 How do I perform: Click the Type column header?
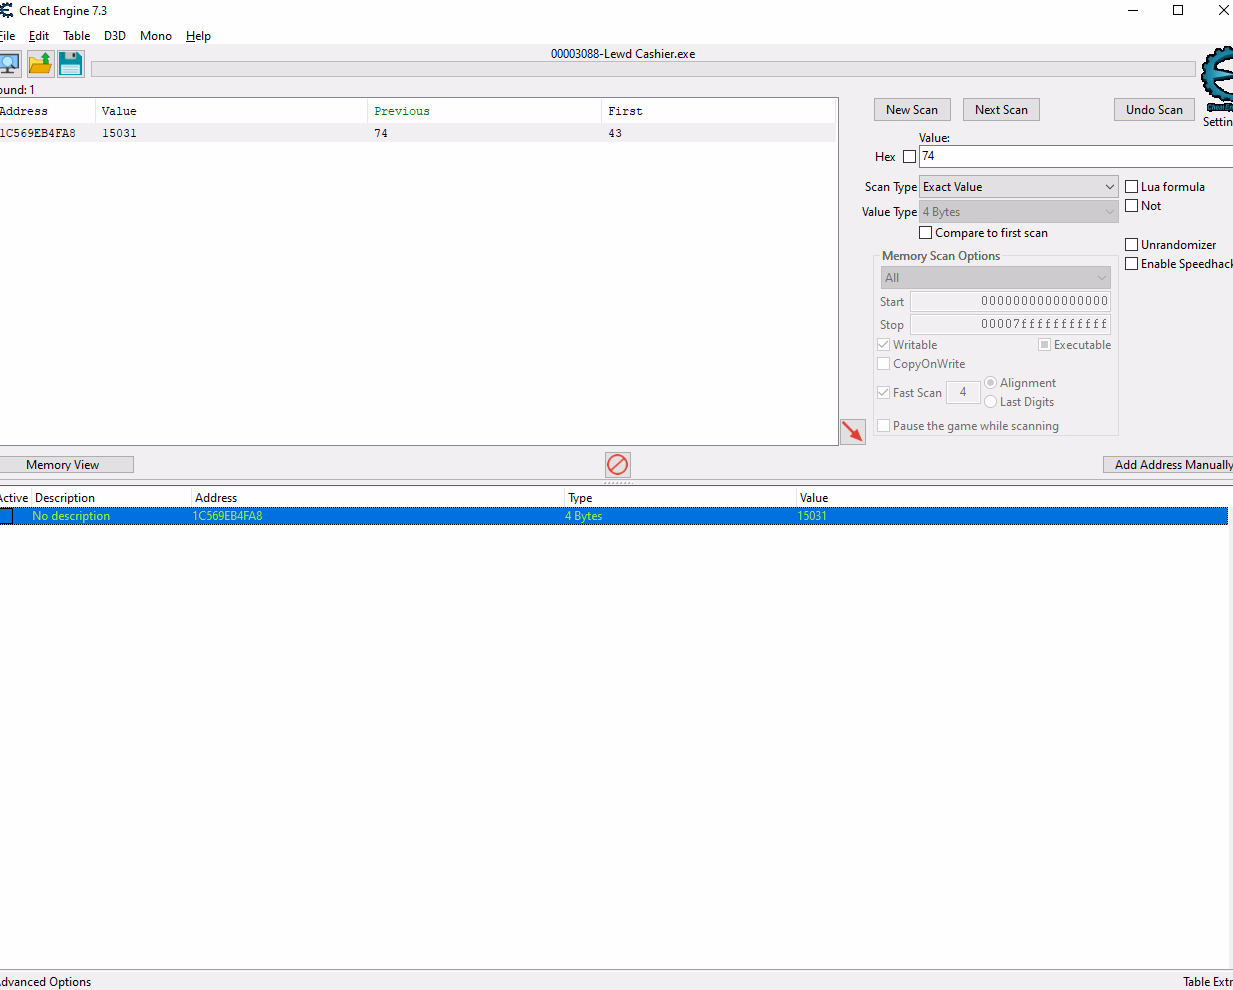point(680,498)
